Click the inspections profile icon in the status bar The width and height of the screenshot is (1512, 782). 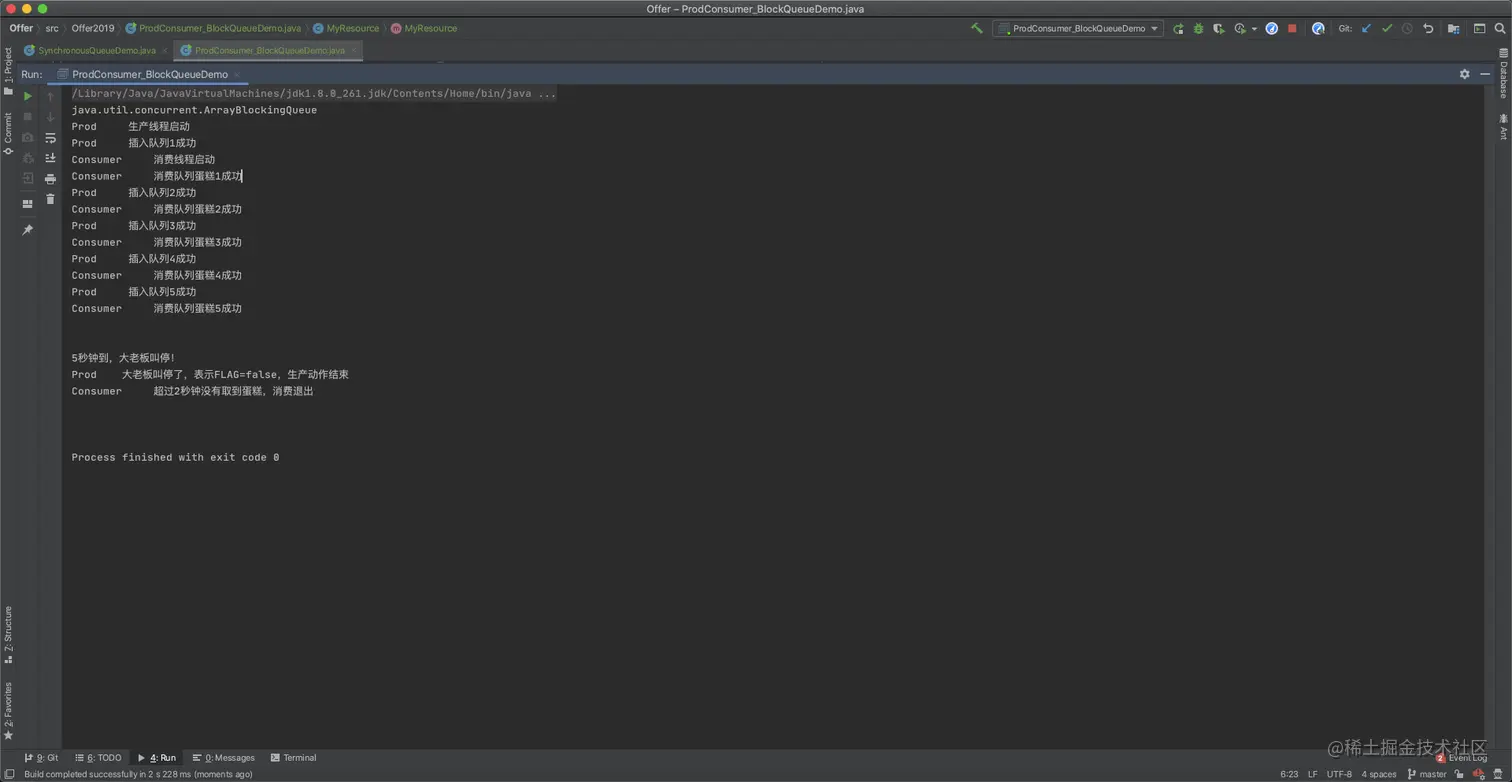[1478, 774]
